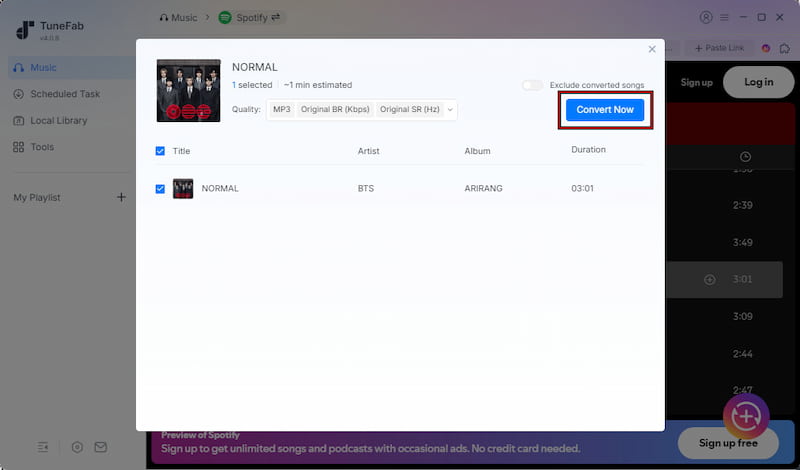Click the Spotify Sign up link

point(696,82)
